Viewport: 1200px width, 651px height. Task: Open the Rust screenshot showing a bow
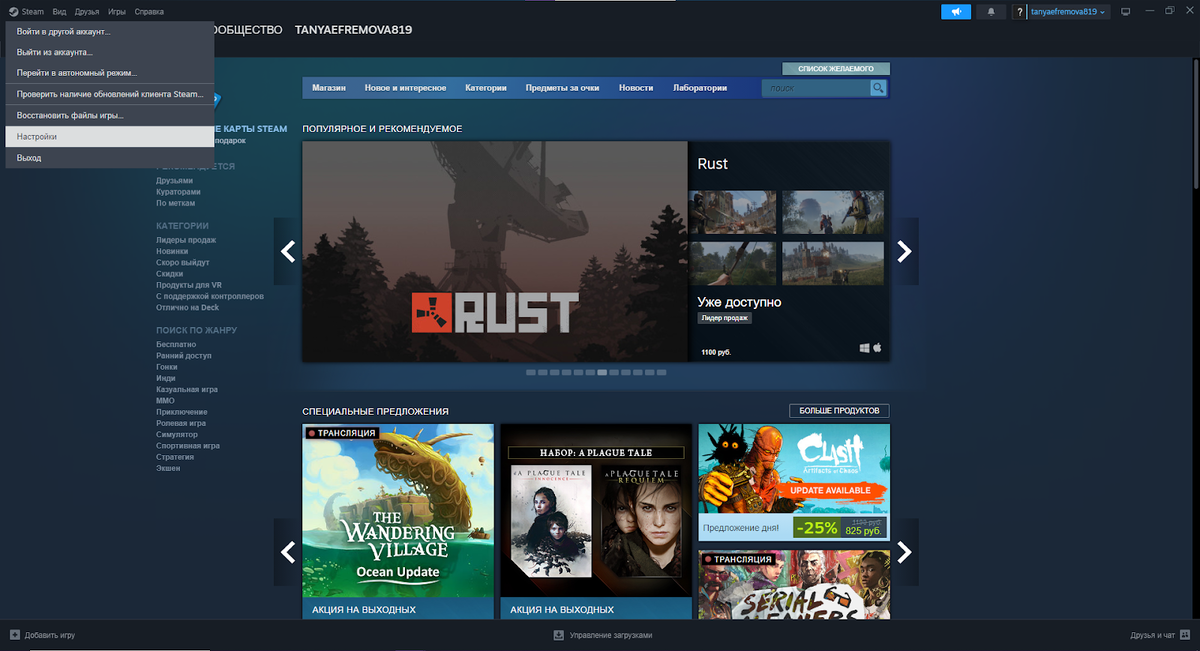[732, 264]
